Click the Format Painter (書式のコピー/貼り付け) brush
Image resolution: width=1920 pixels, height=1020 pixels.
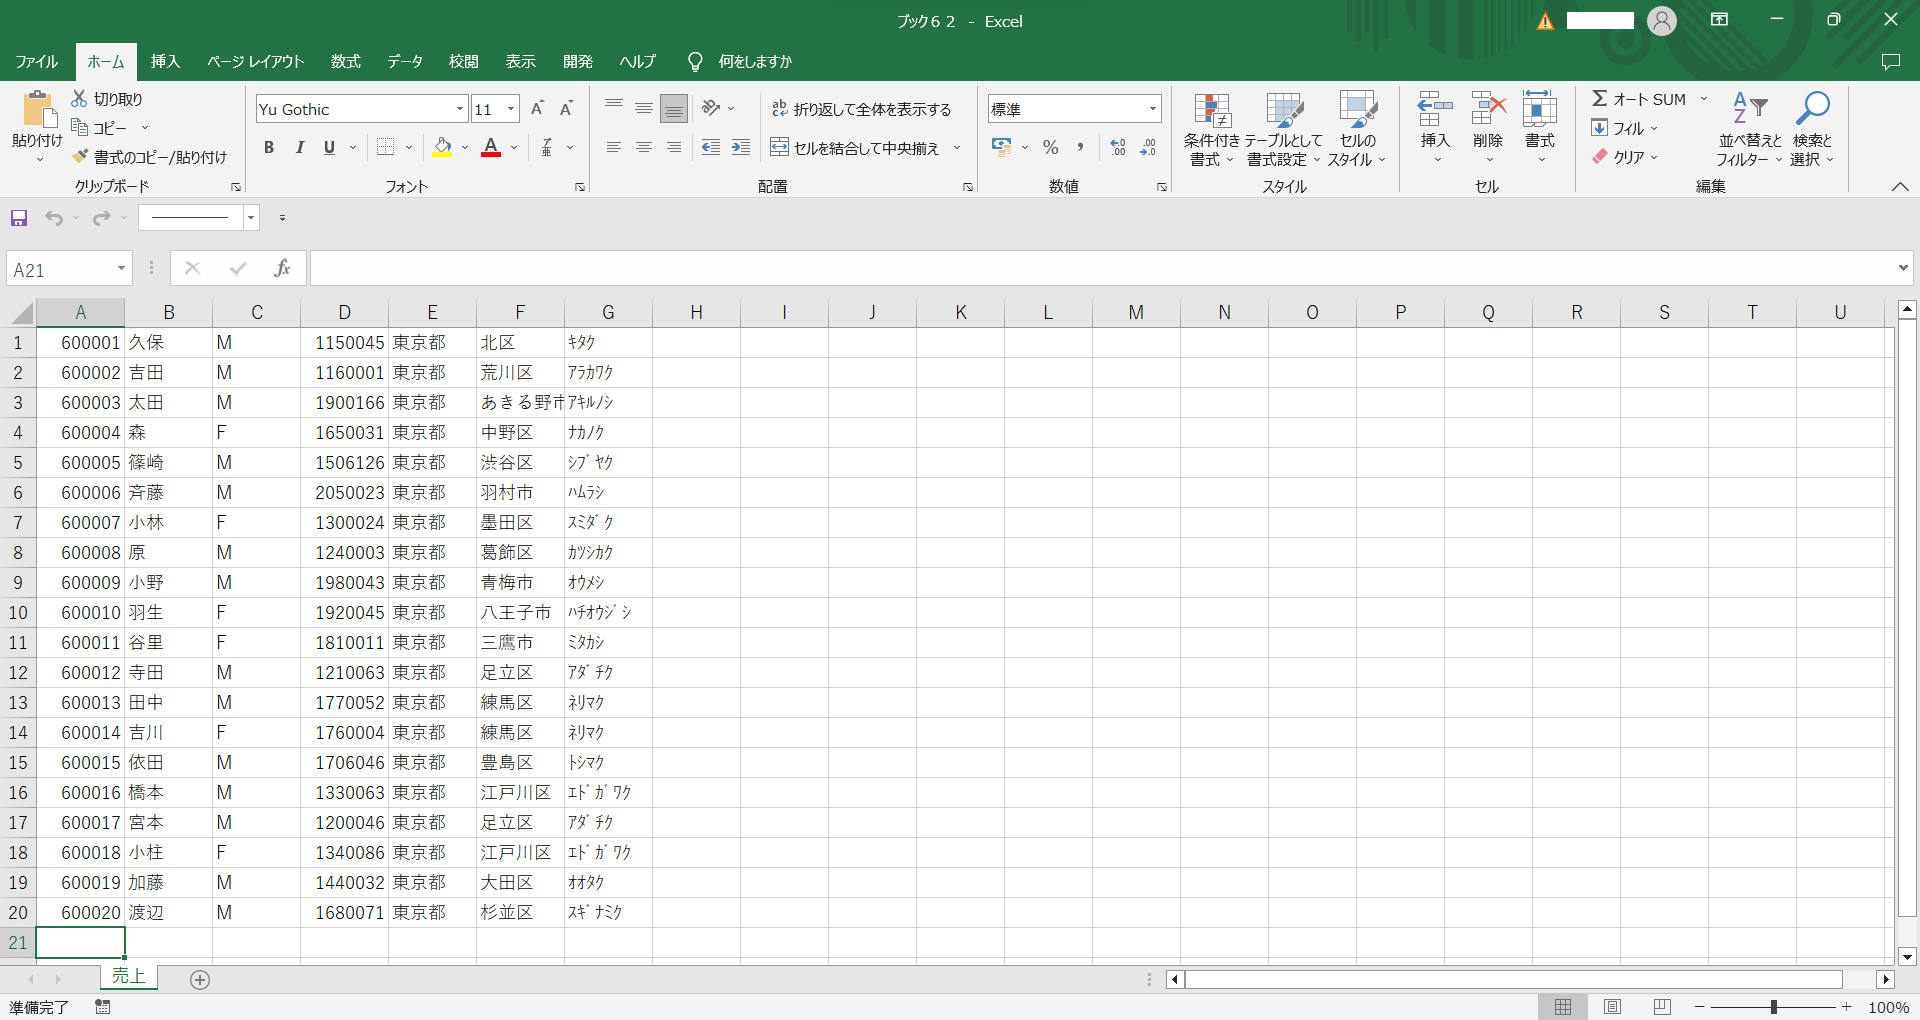tap(80, 157)
